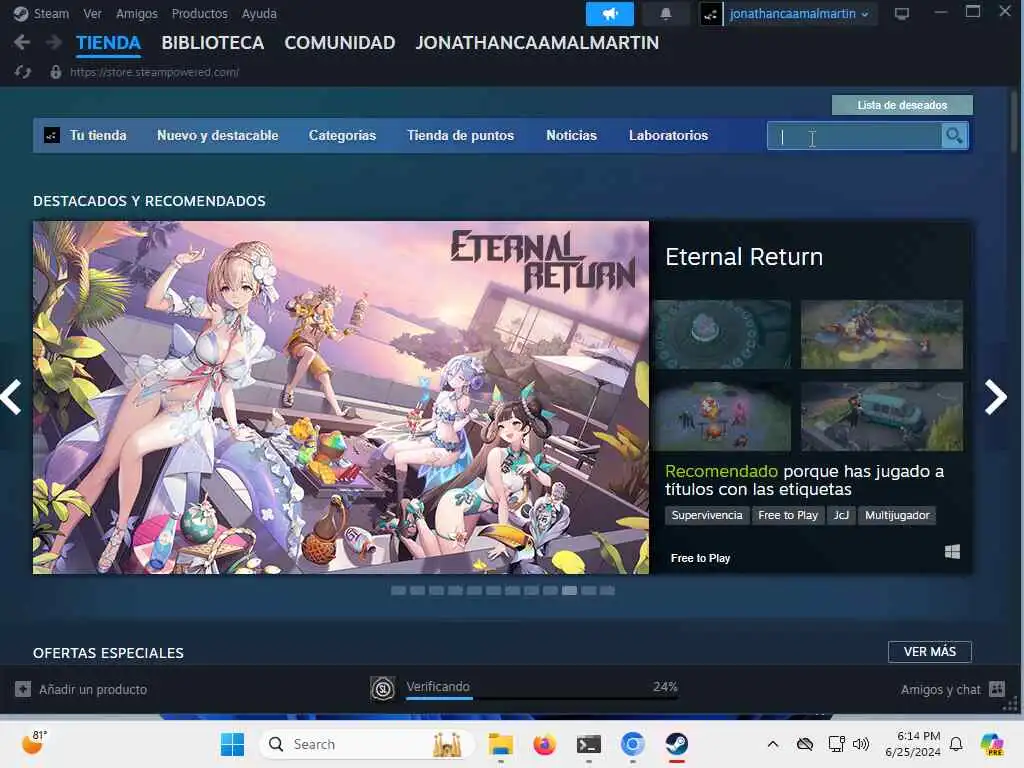Click the padlock icon beside the URL
The width and height of the screenshot is (1024, 768).
click(56, 72)
